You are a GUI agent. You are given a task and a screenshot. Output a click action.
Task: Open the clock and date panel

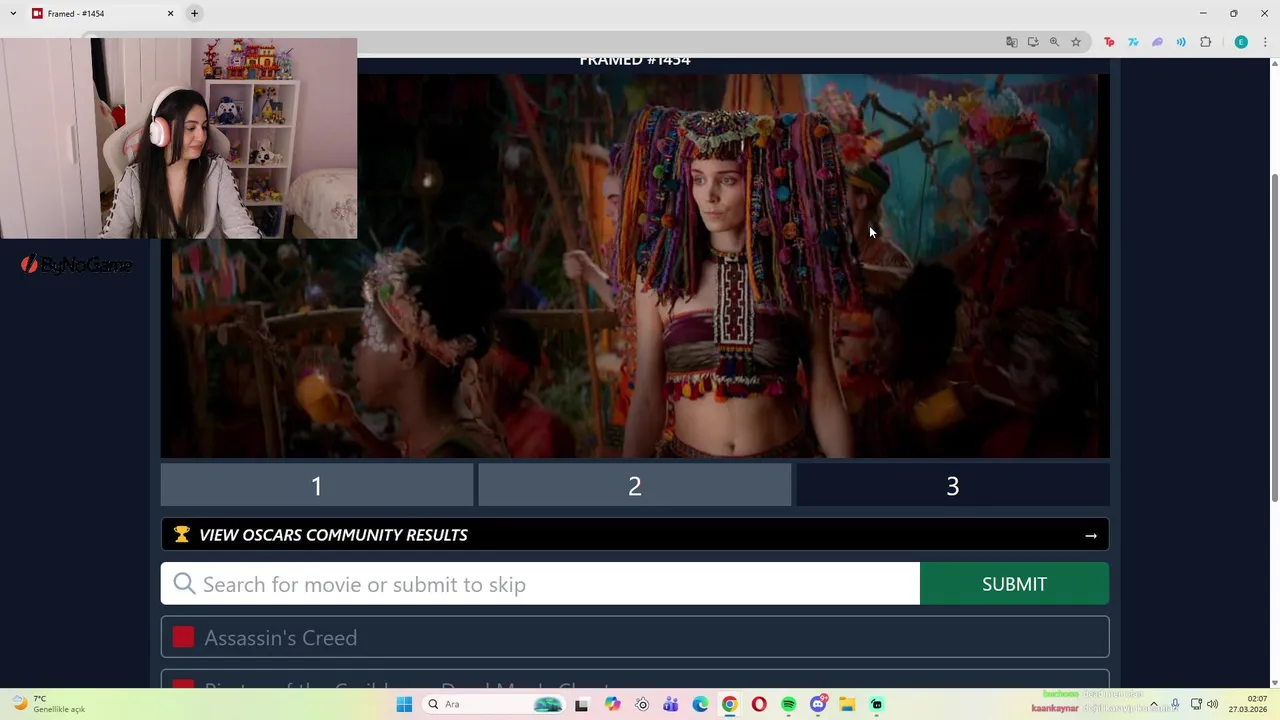[x=1247, y=704]
